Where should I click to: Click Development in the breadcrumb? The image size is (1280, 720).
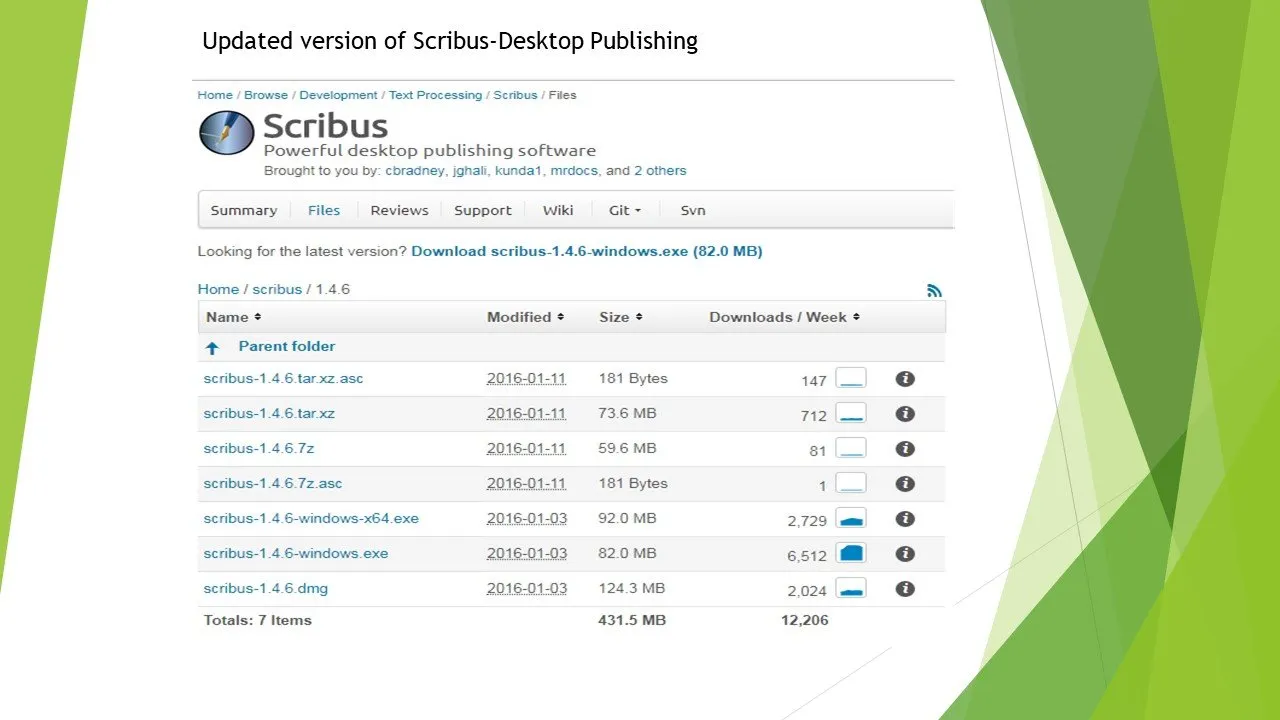[x=338, y=95]
